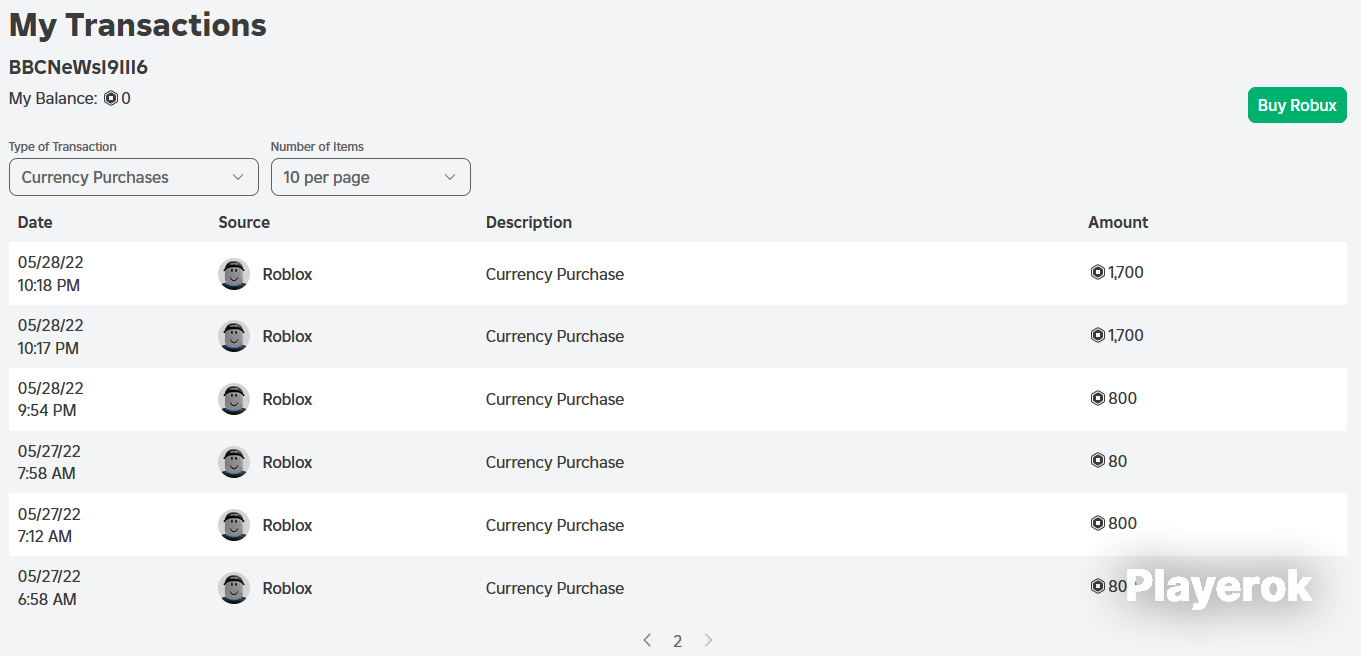The height and width of the screenshot is (656, 1361).
Task: Click the date 05/28/22 9:54 PM
Action: 51,399
